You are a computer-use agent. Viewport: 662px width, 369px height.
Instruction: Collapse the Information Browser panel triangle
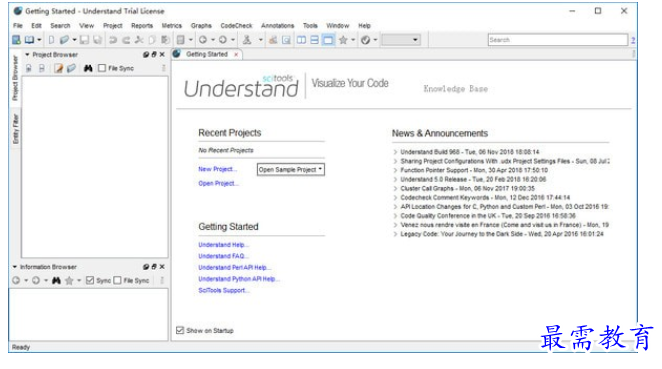tap(15, 267)
